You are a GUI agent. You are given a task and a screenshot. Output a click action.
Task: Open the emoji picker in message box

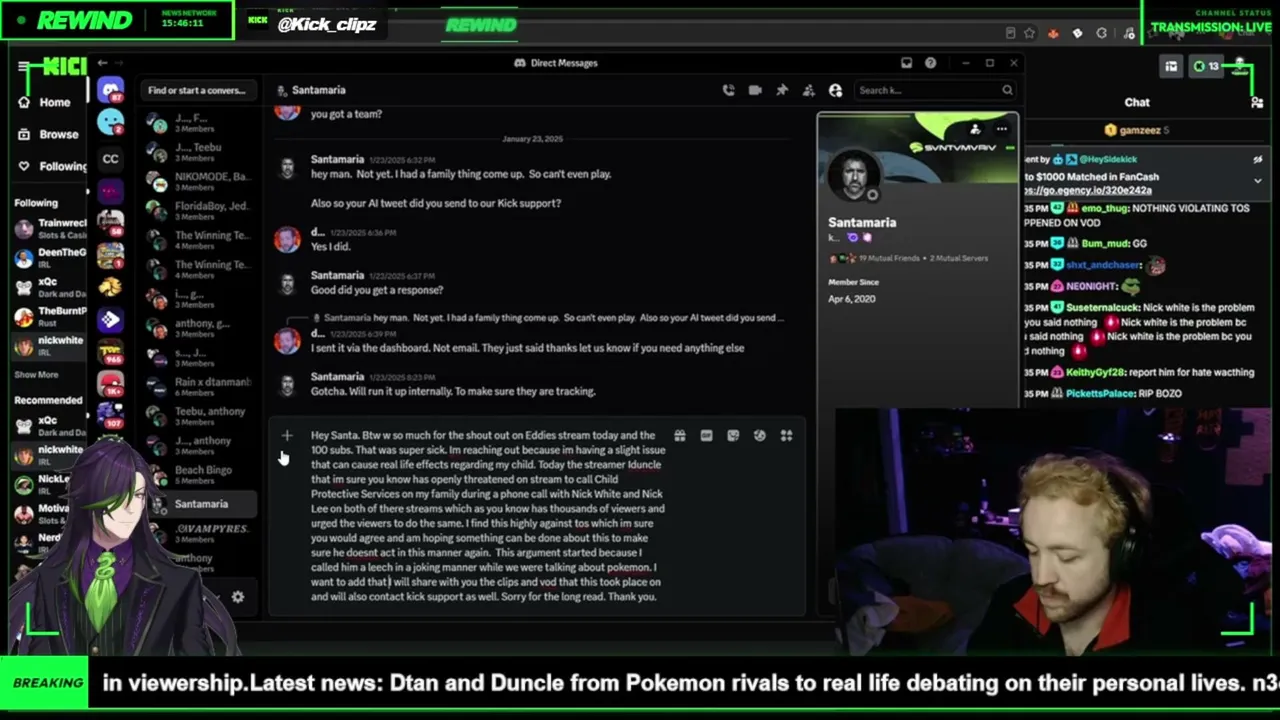[x=759, y=435]
